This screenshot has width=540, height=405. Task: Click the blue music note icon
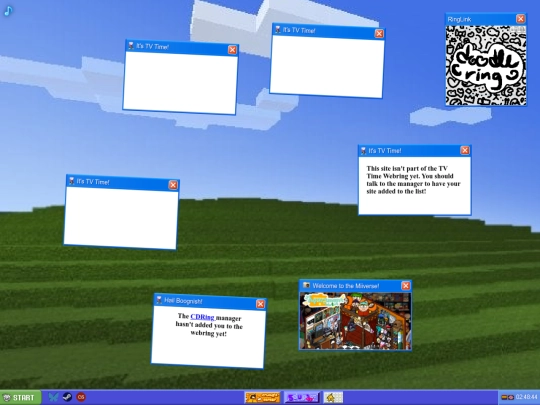[x=8, y=11]
